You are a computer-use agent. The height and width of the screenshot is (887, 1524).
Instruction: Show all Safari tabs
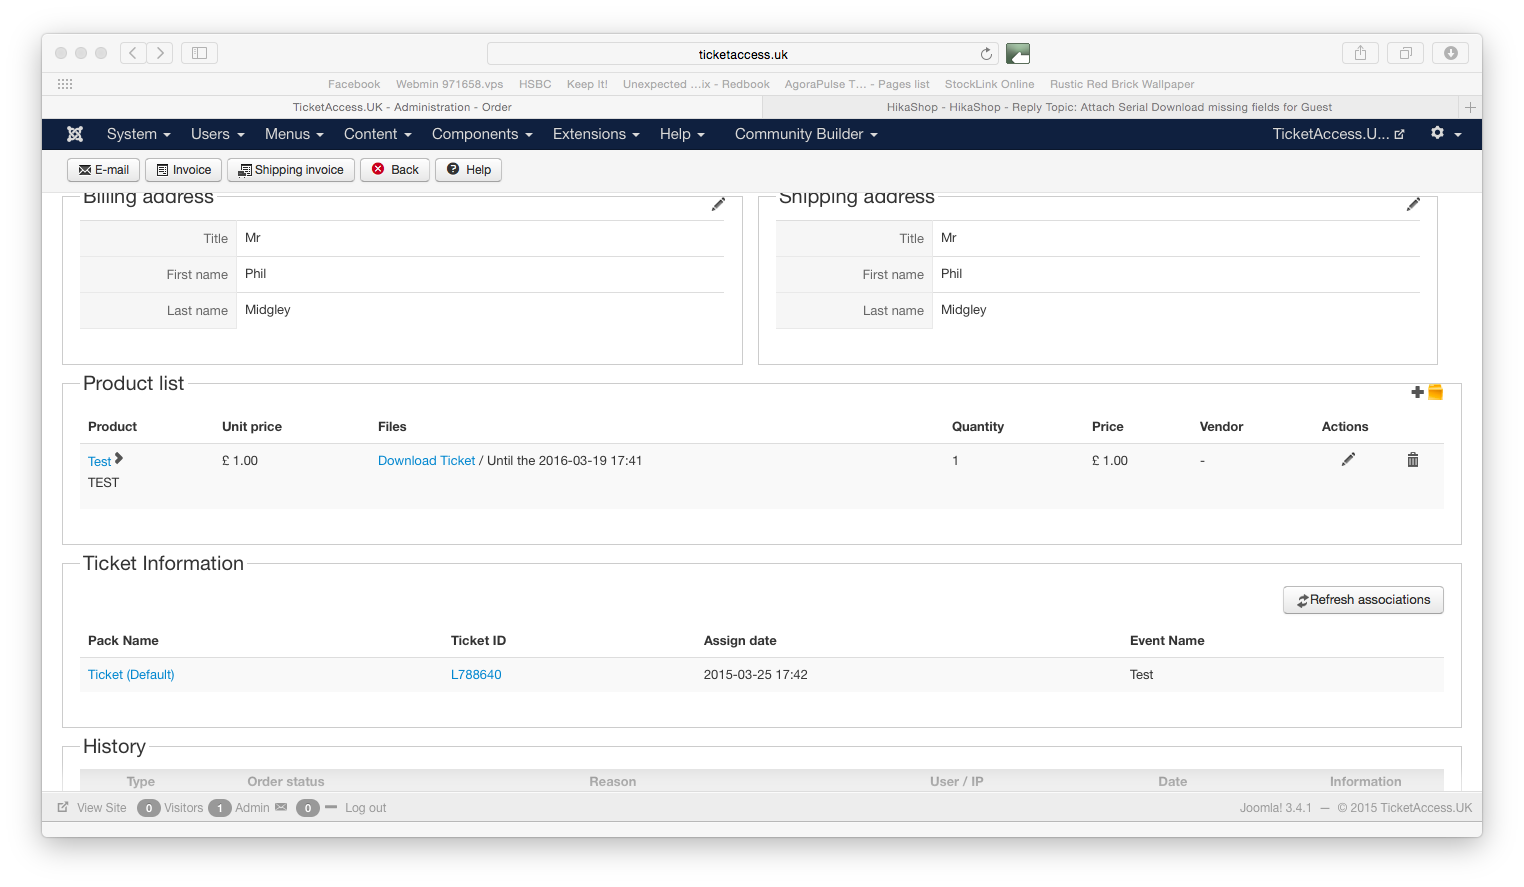[x=1405, y=53]
